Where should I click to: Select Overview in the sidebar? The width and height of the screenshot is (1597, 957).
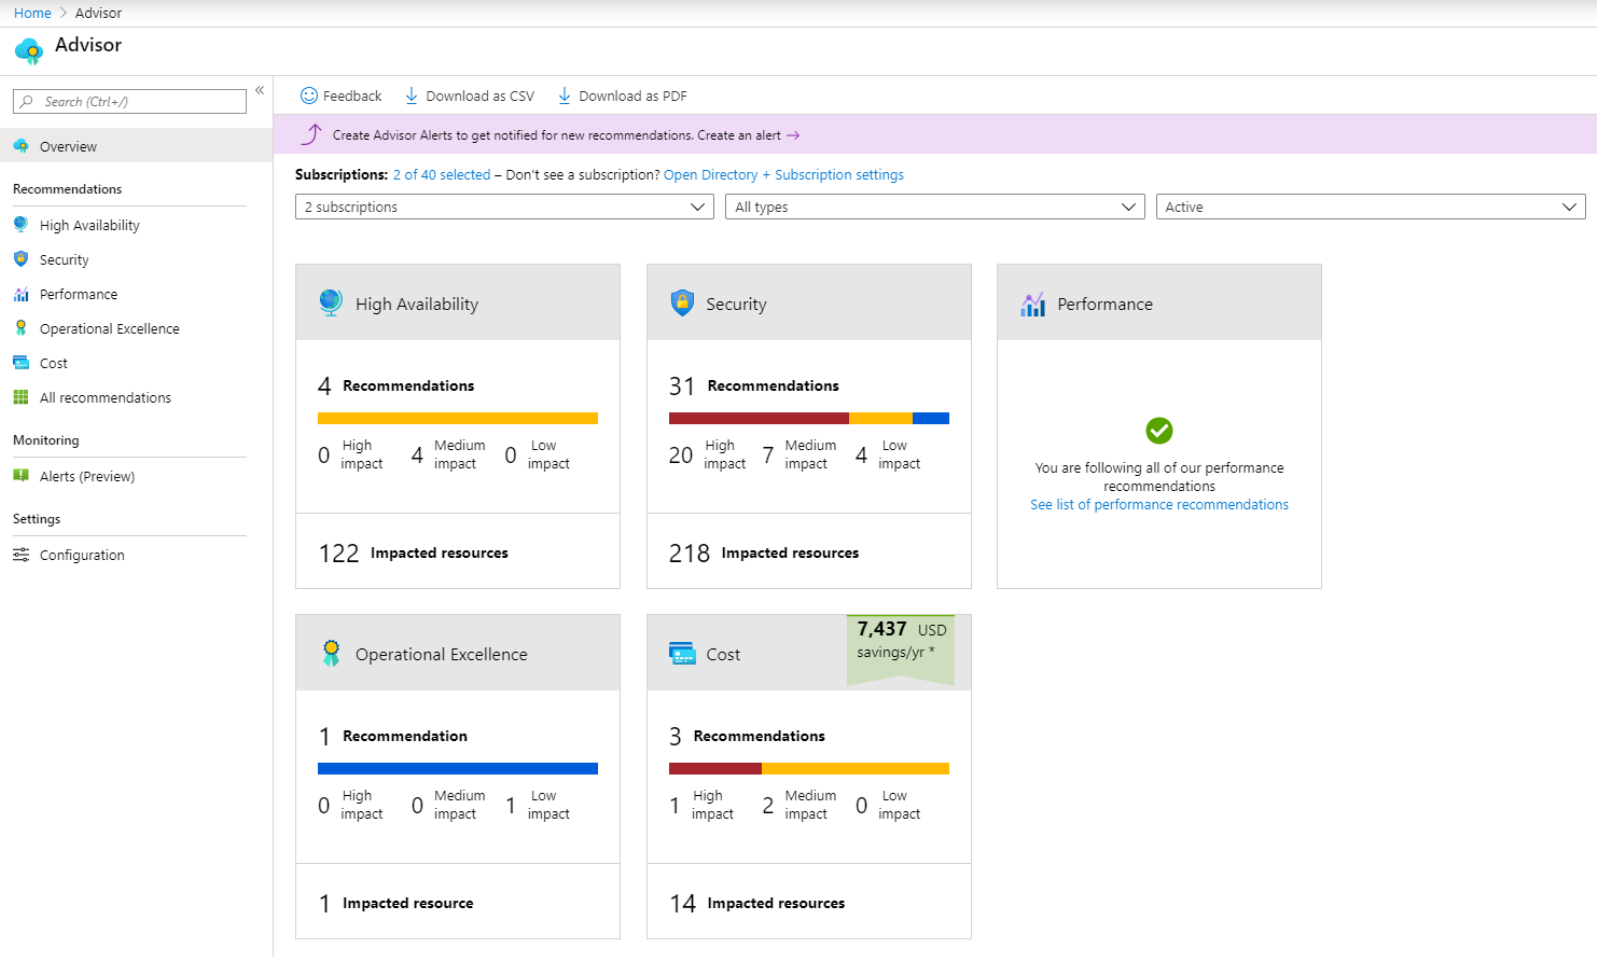136,146
